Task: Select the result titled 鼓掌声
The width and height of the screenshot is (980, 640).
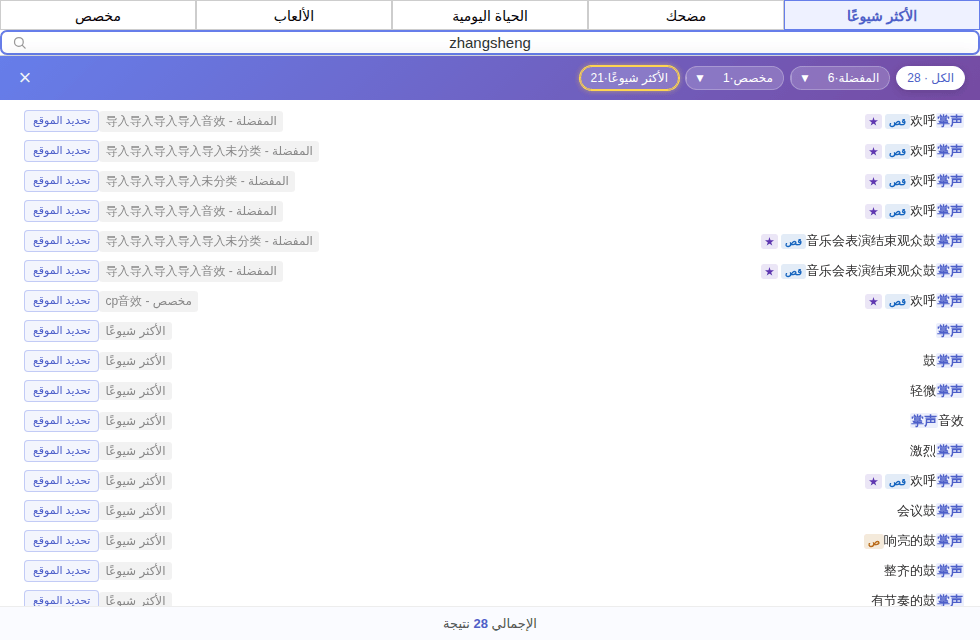Action: pyautogui.click(x=943, y=361)
